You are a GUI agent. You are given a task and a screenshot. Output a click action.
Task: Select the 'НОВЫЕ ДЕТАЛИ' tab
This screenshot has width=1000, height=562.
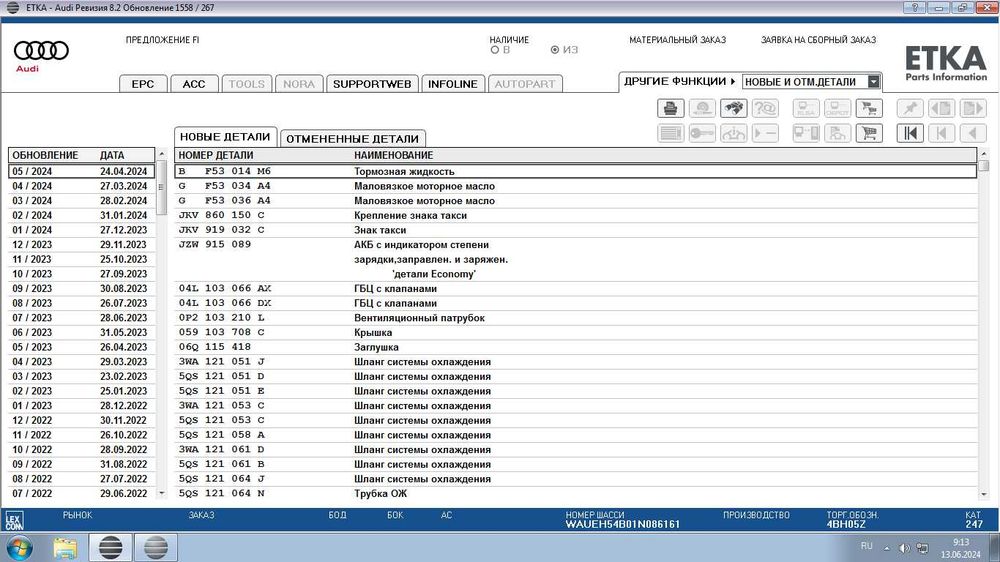pos(225,137)
